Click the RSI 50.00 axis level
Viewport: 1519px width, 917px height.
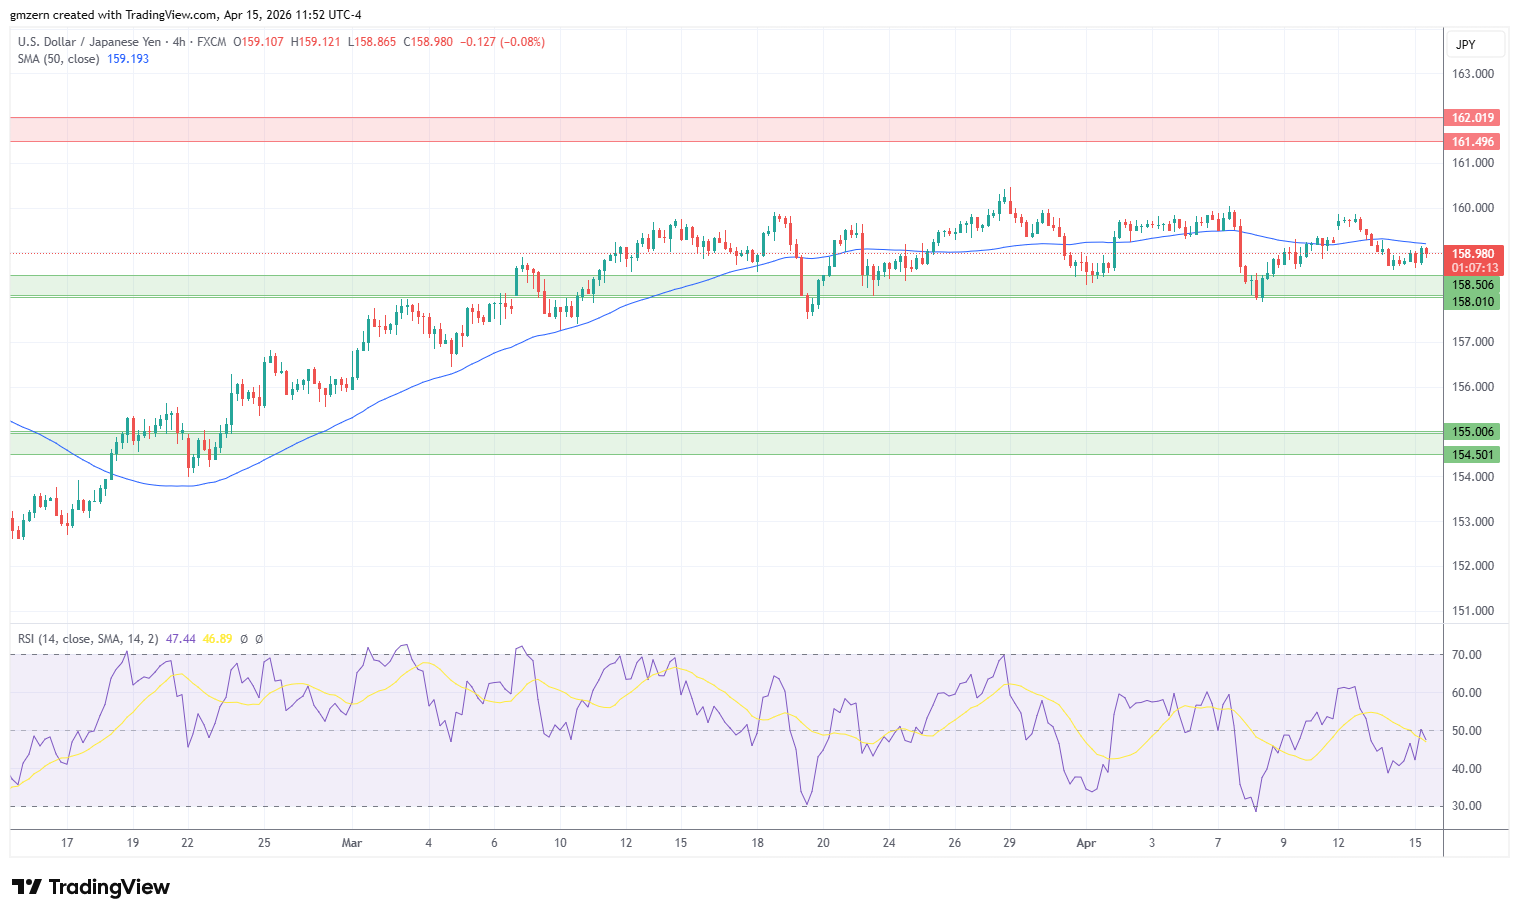[x=1467, y=731]
